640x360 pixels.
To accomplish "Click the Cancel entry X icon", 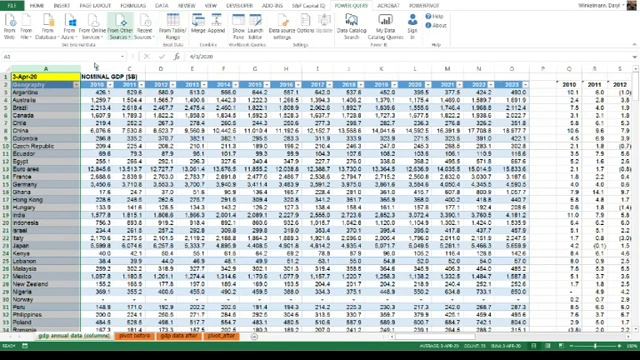I will pyautogui.click(x=147, y=57).
